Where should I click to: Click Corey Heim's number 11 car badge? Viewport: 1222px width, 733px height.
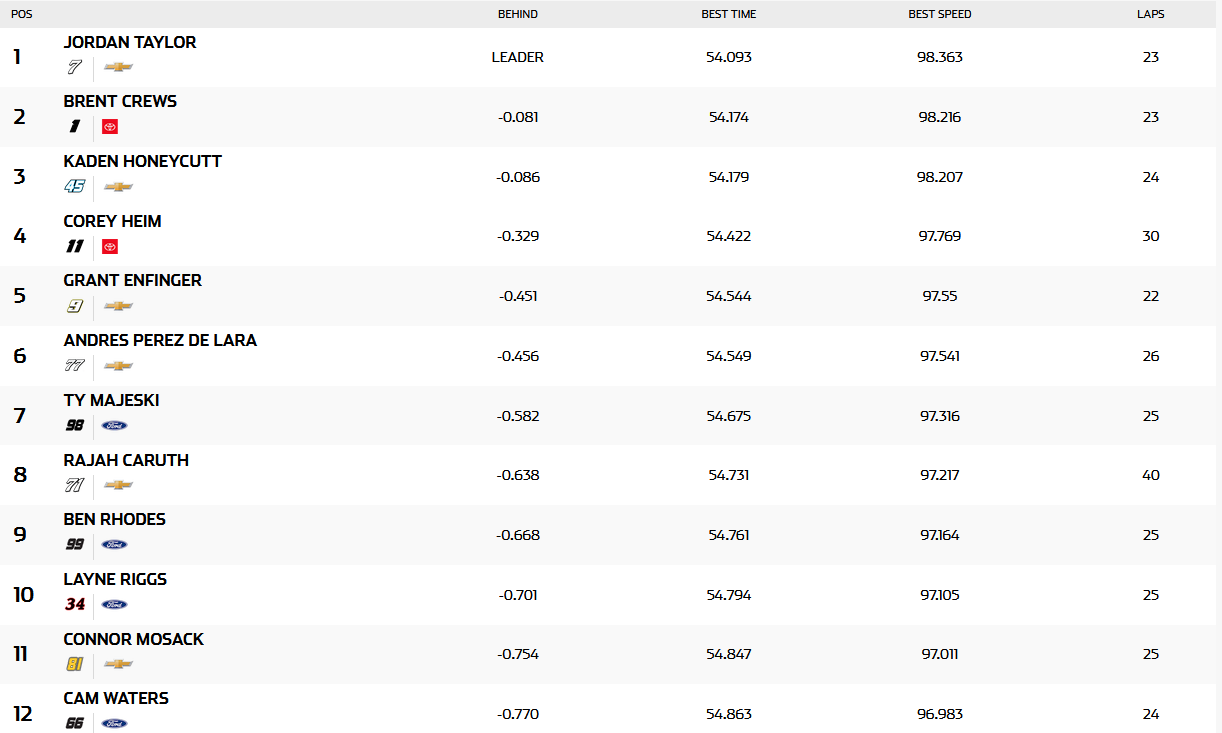tap(75, 246)
